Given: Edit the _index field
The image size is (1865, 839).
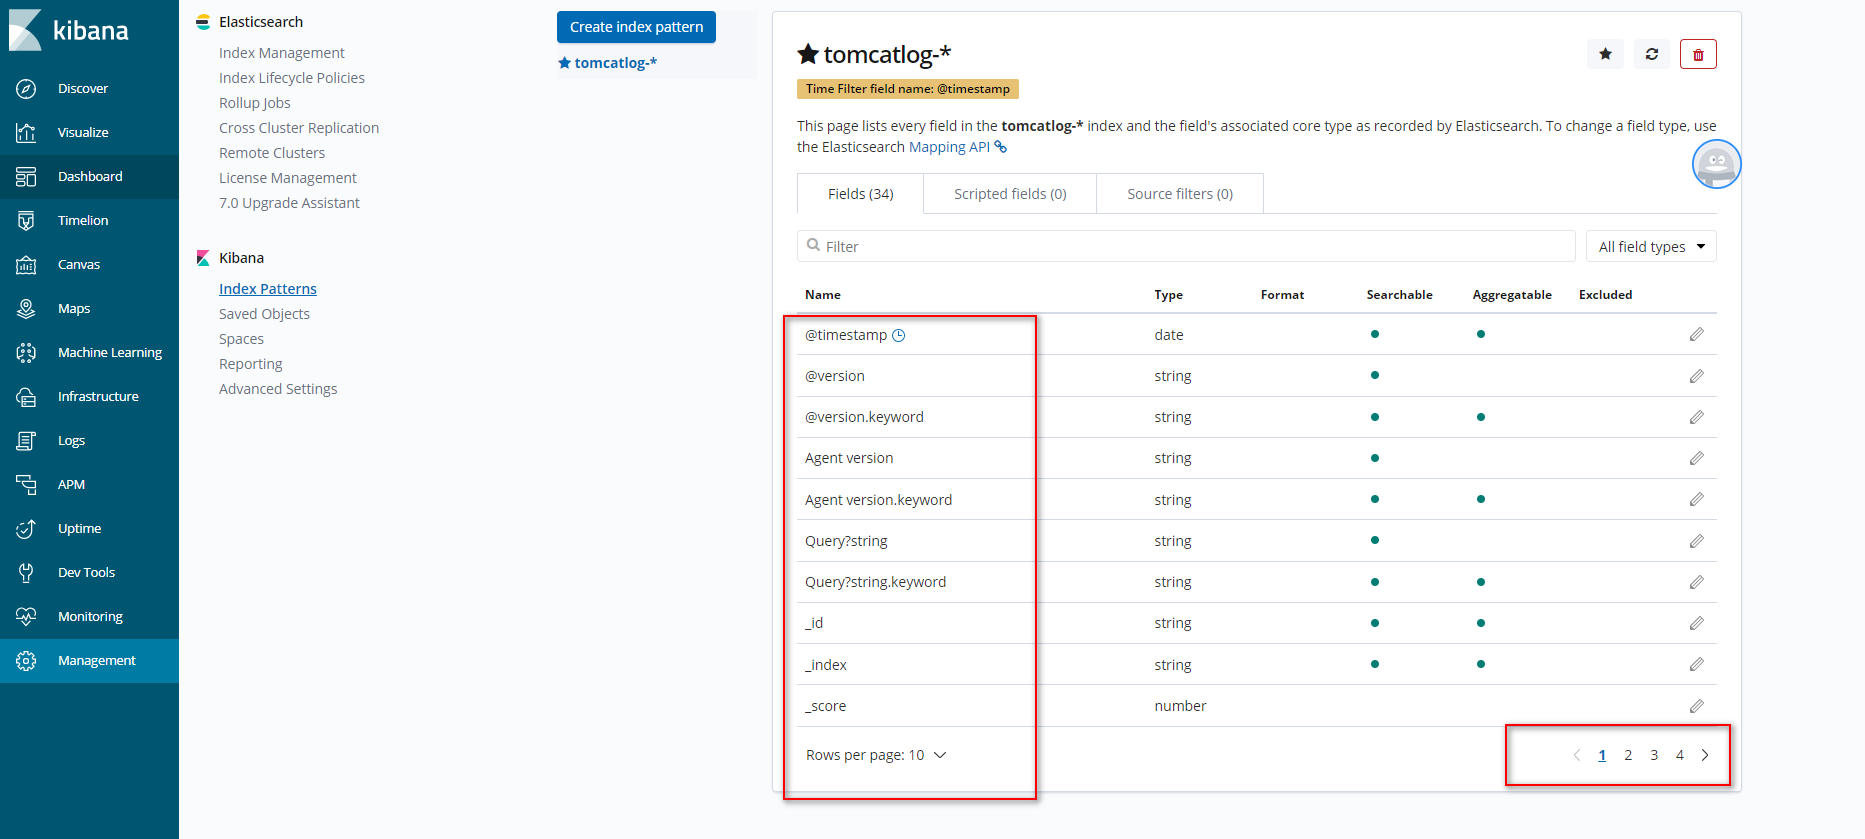Looking at the screenshot, I should tap(1697, 664).
